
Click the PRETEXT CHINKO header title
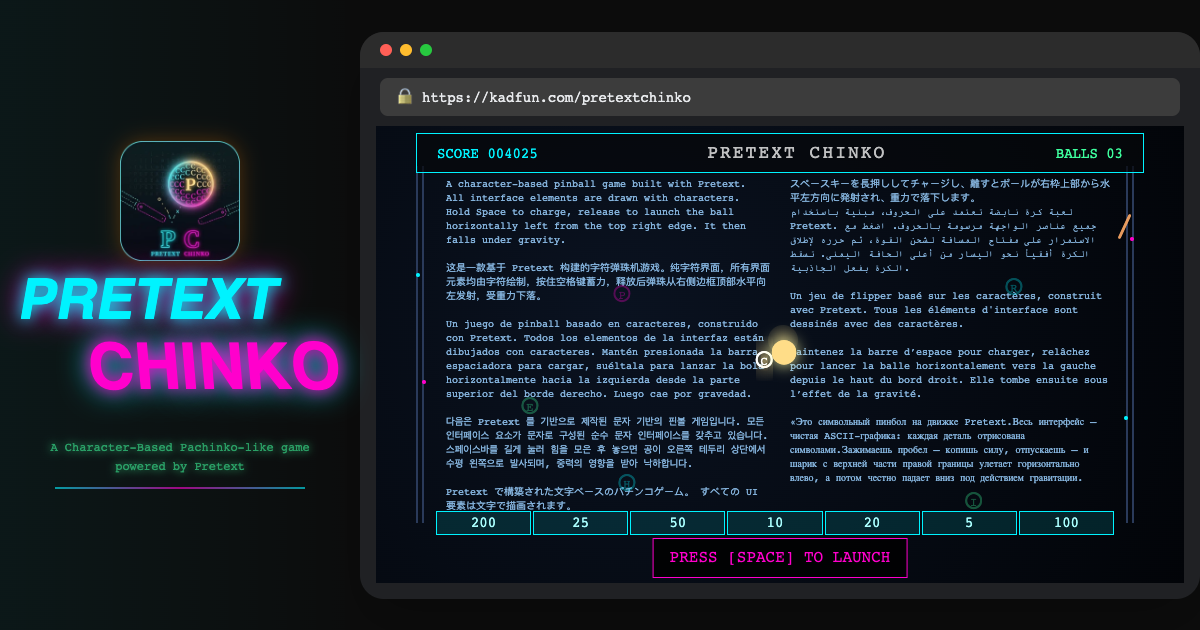pos(795,152)
